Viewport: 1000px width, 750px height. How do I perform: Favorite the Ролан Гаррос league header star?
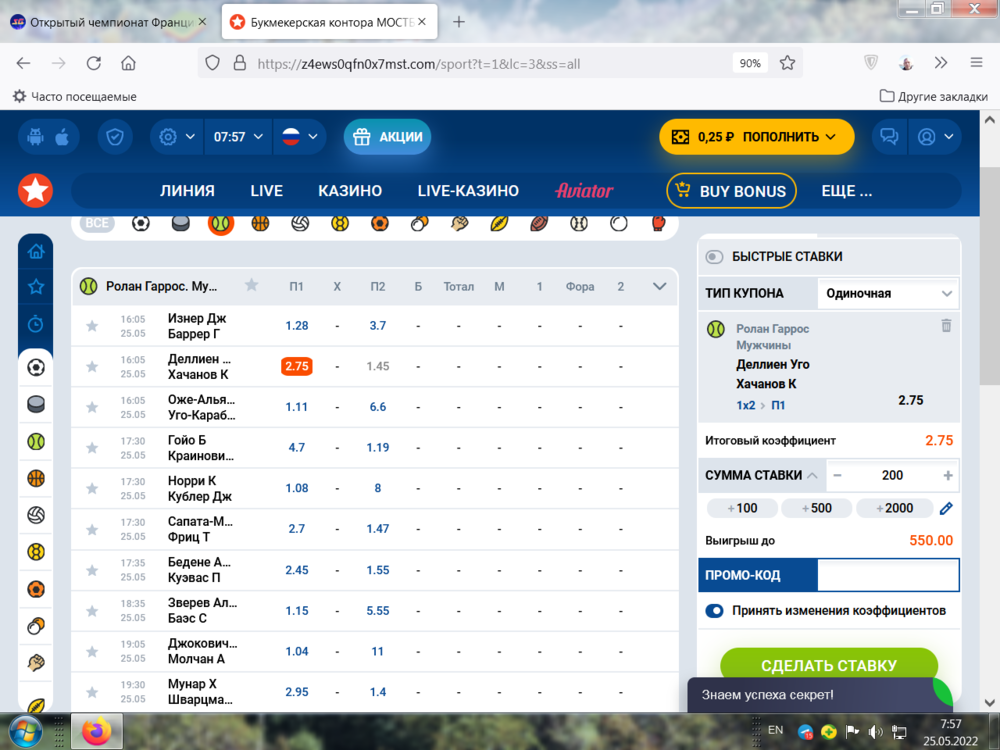(x=252, y=285)
